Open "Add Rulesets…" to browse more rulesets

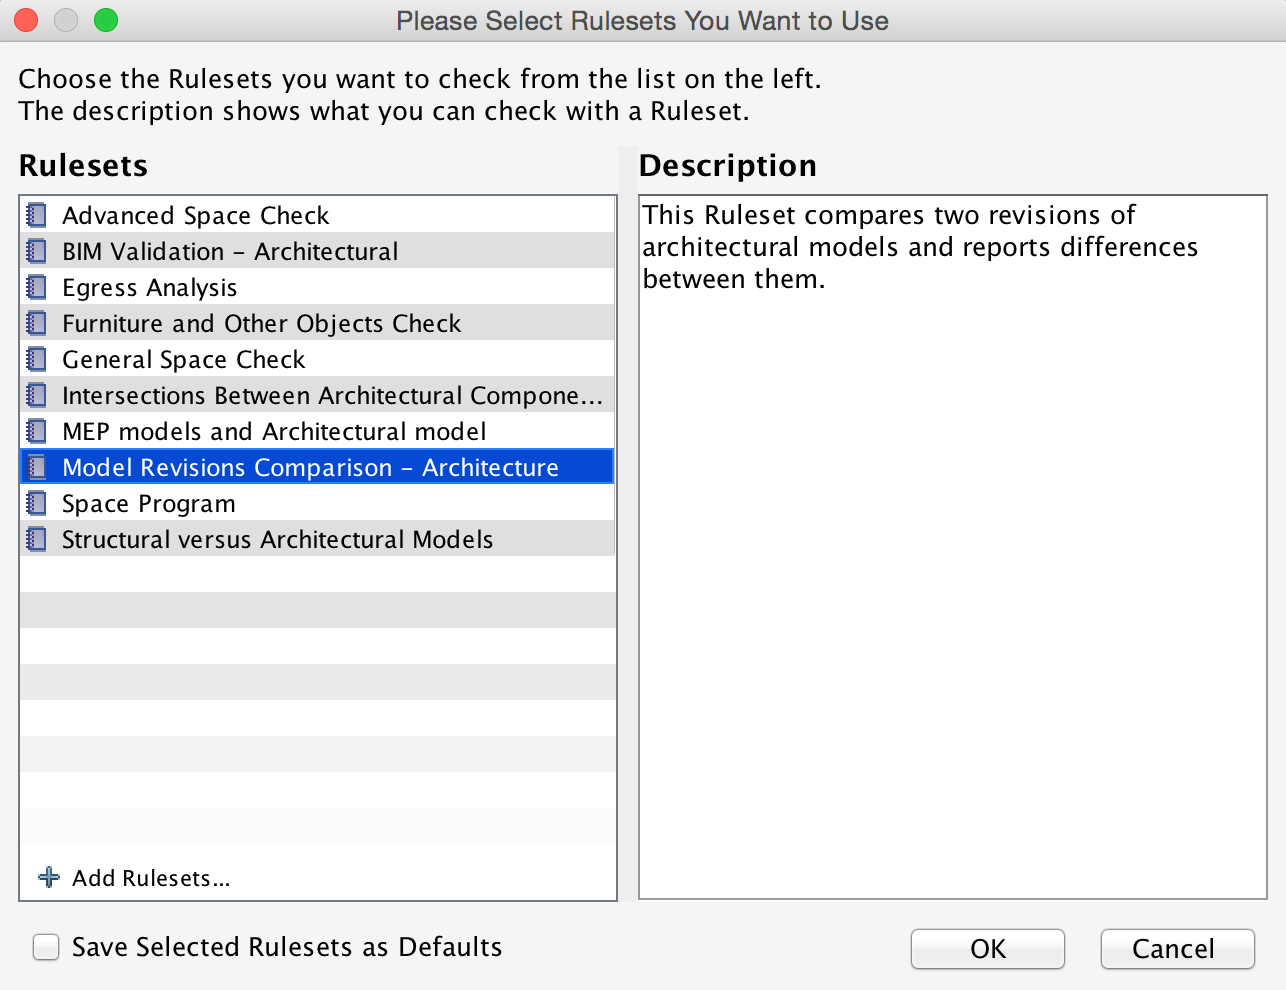point(150,877)
